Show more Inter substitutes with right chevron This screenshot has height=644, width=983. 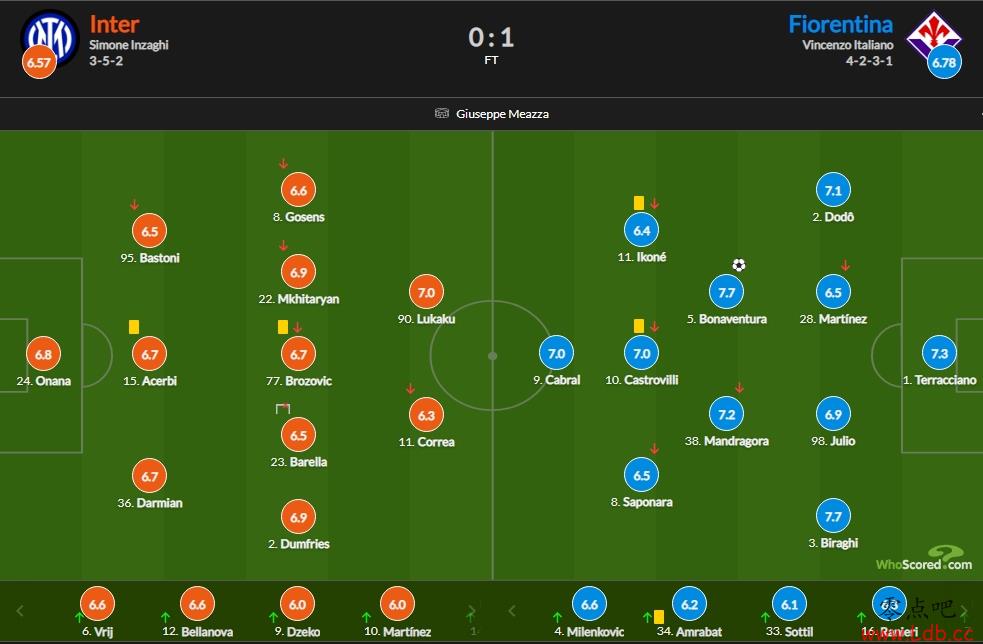pos(471,610)
